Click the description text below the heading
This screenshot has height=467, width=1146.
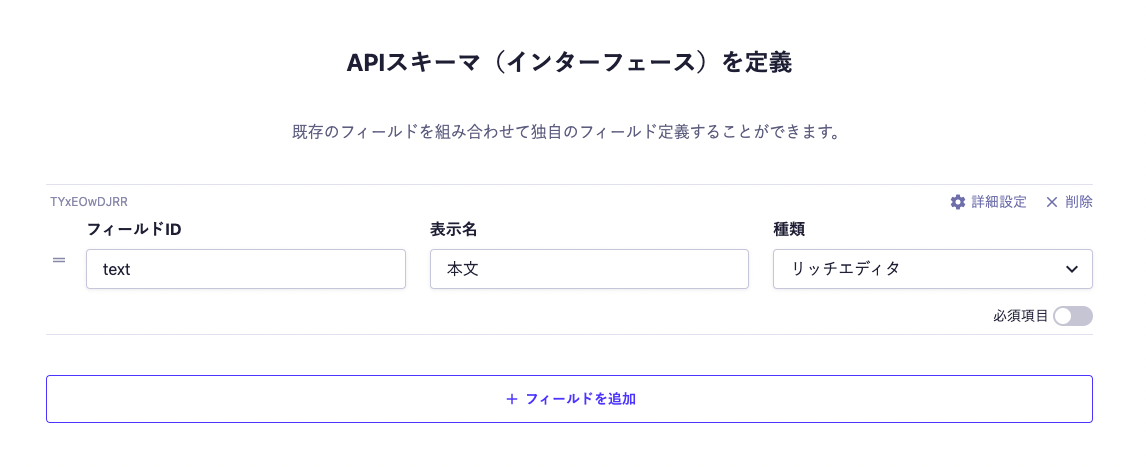click(564, 132)
